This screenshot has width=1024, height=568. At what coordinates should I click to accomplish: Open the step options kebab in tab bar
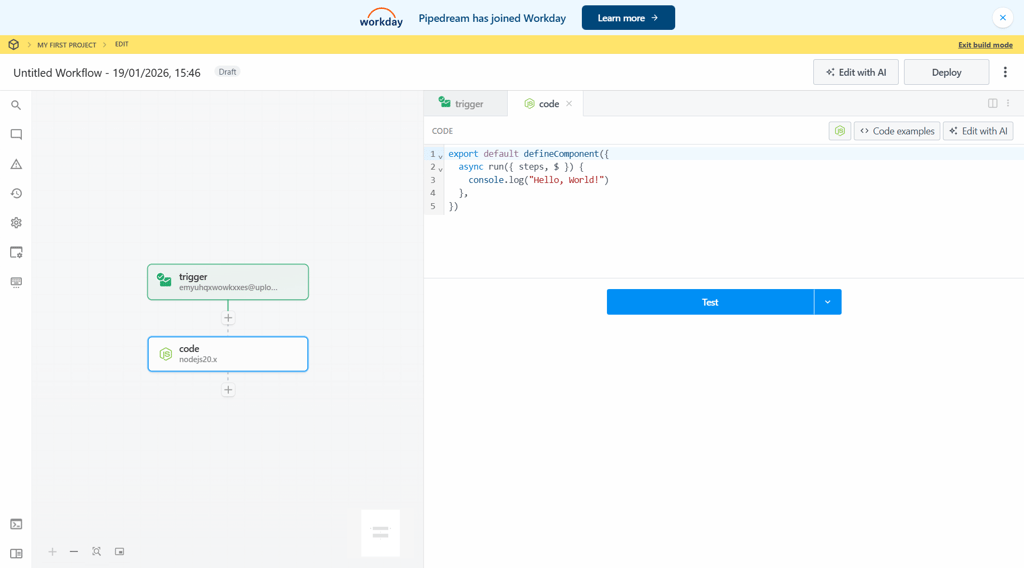pyautogui.click(x=1008, y=103)
